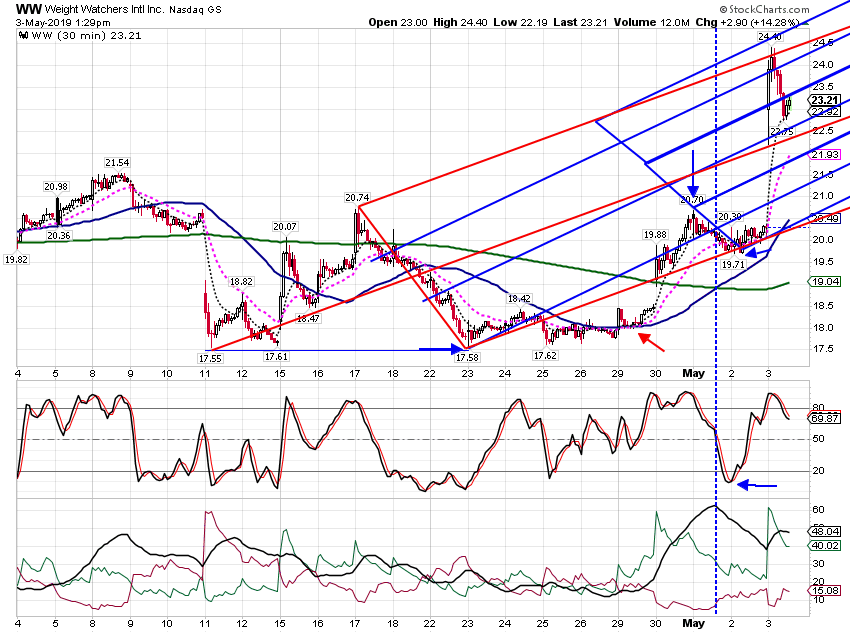This screenshot has width=850, height=633.
Task: Click the 20.36 price label
Action: click(59, 236)
